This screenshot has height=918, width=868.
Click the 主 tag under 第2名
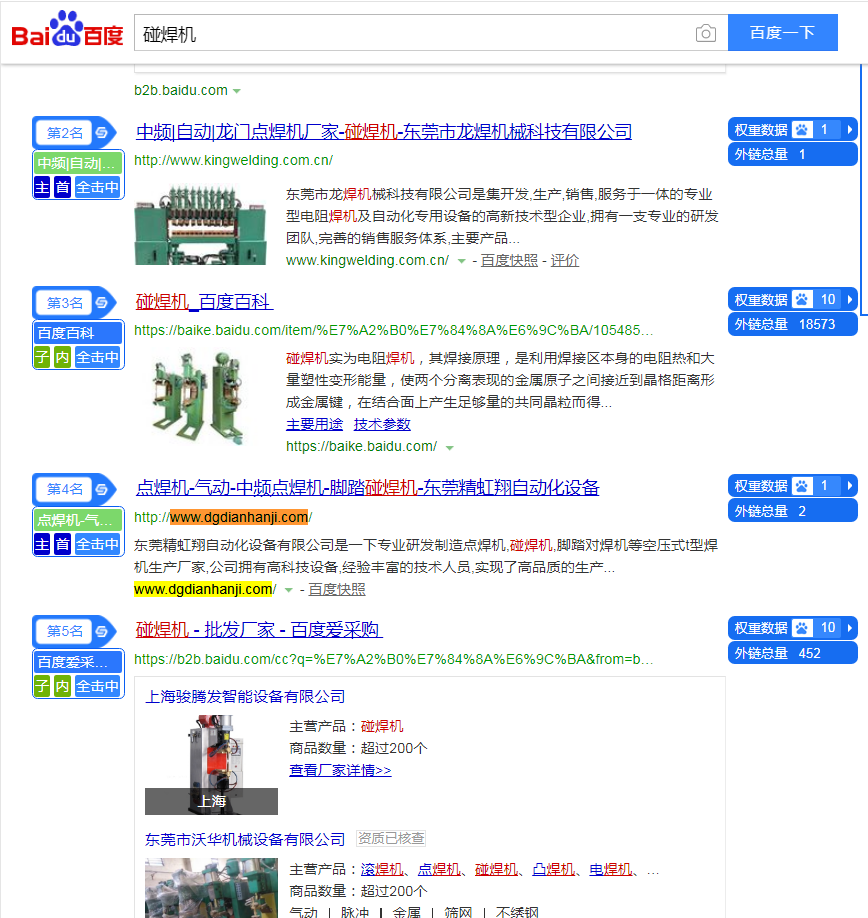(42, 187)
